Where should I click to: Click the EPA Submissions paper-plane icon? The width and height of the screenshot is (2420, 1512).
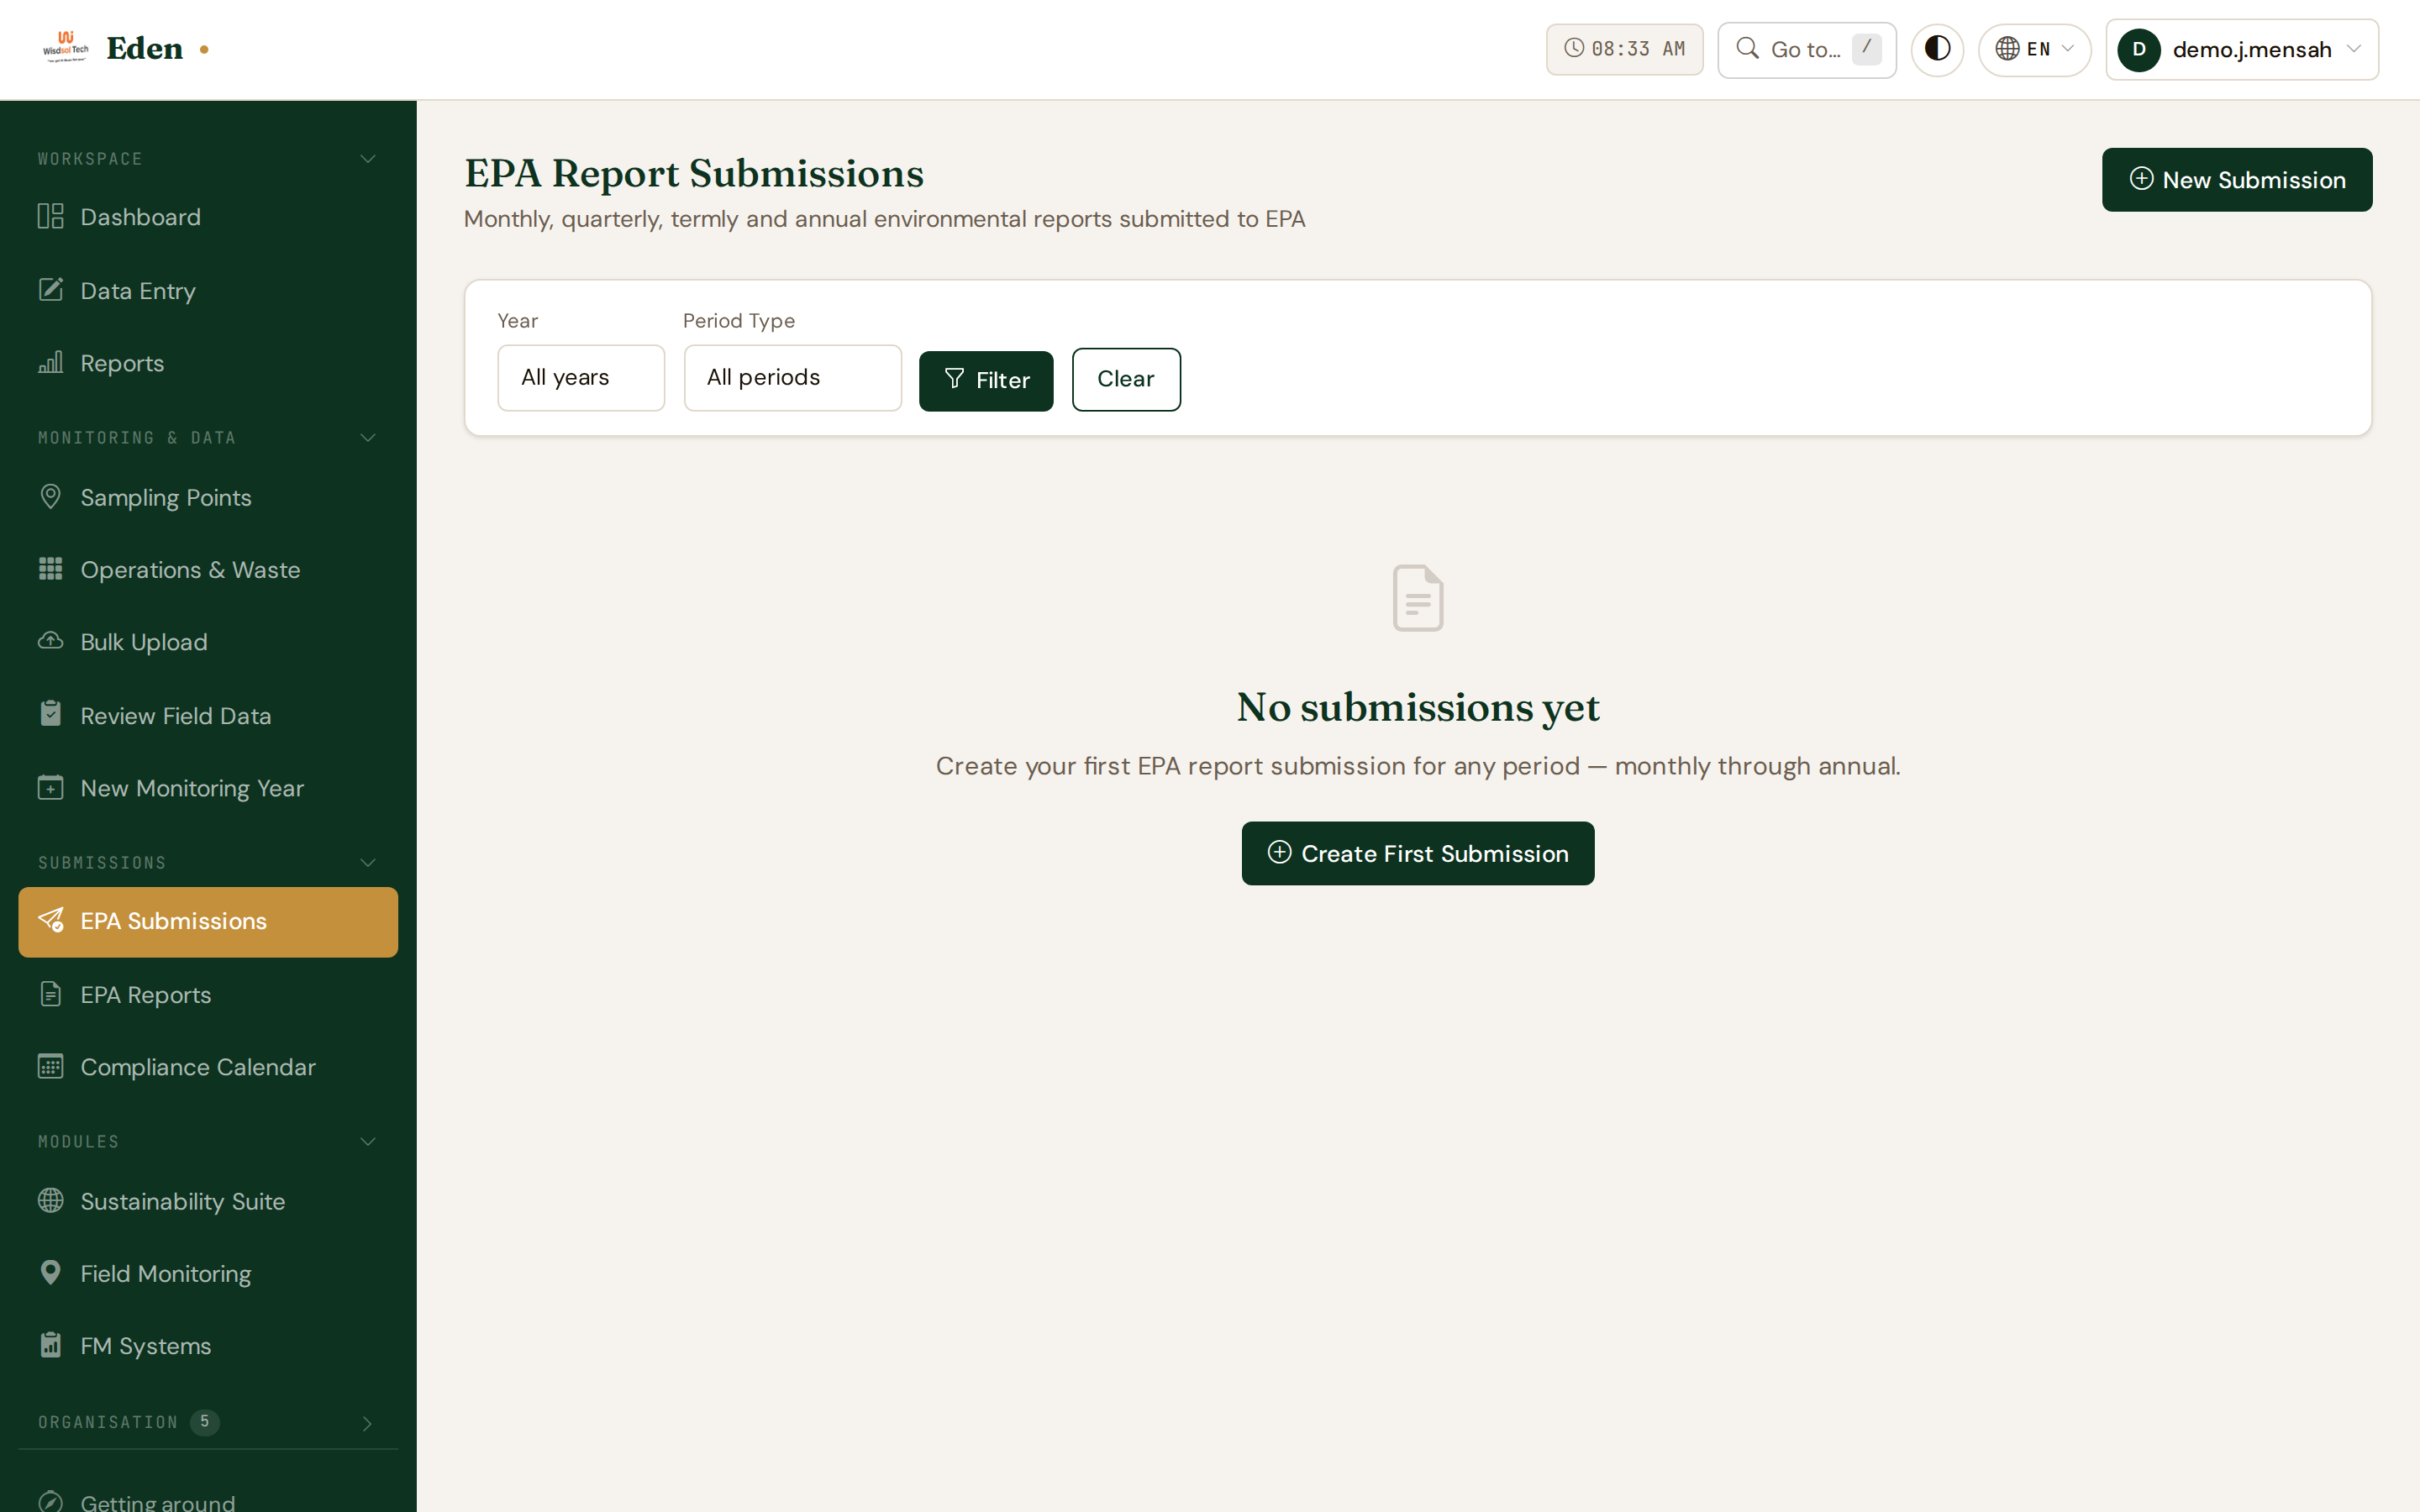click(x=50, y=920)
